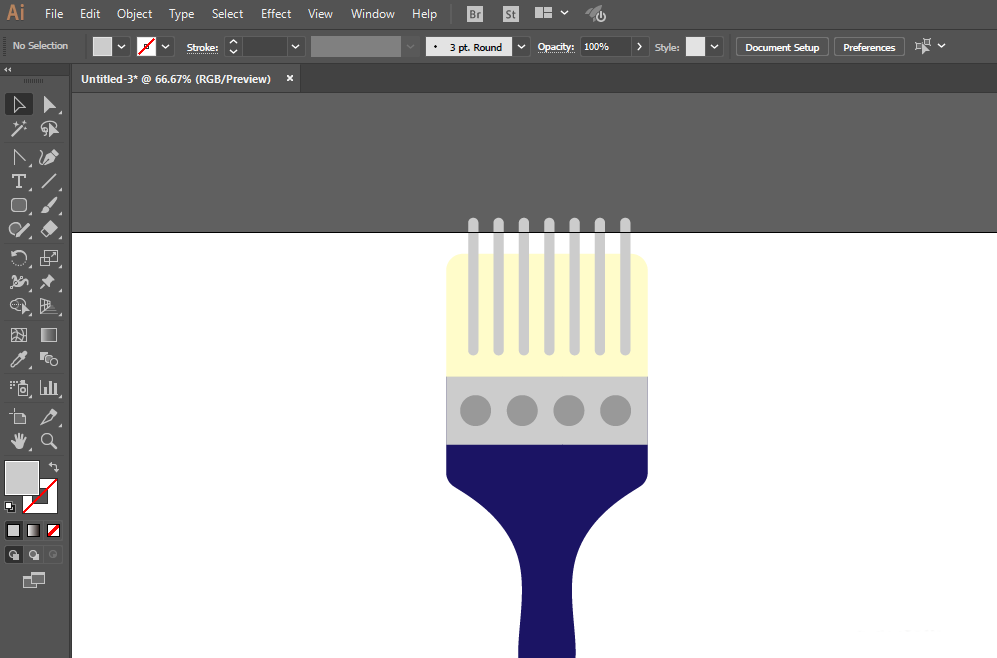Collapse the tools panel with double arrows
Viewport: 997px width, 658px height.
click(x=8, y=70)
